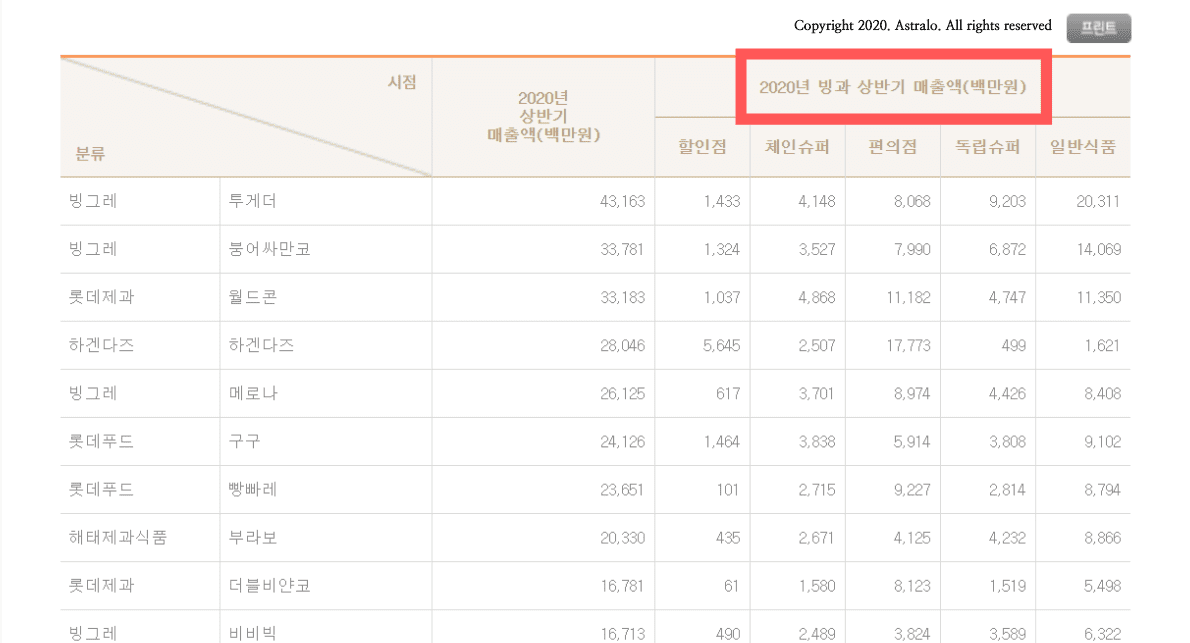Click 빙그레 in the 투게더 row

[93, 201]
